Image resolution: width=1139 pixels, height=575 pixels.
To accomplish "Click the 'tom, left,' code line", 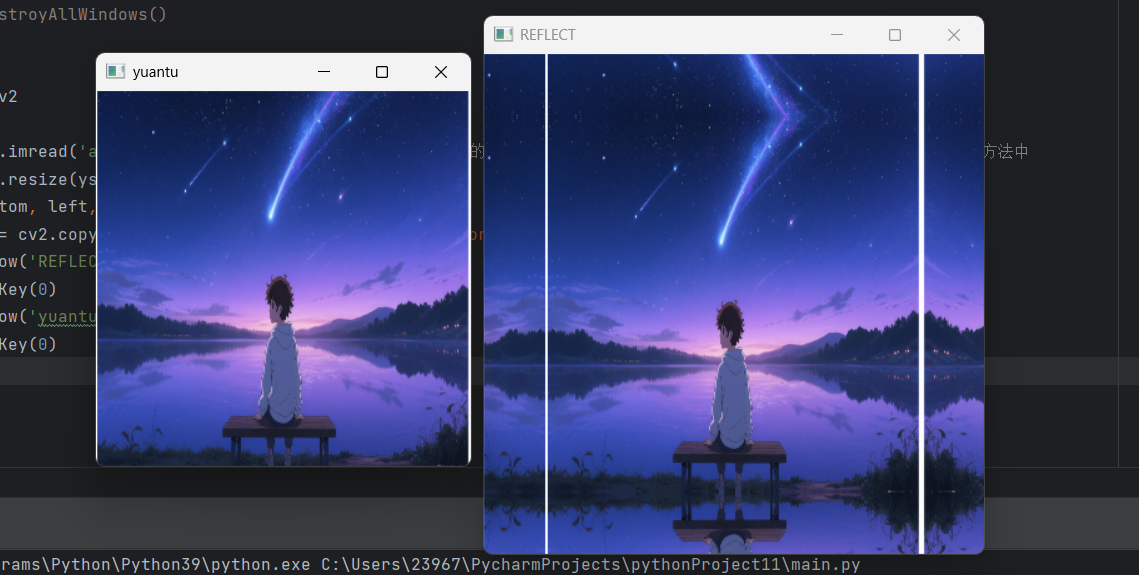I will coord(48,207).
